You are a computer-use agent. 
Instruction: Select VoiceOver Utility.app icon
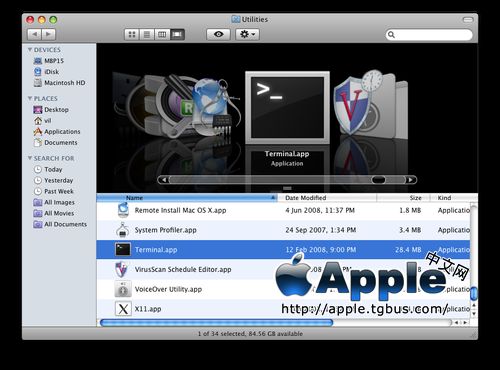click(123, 289)
